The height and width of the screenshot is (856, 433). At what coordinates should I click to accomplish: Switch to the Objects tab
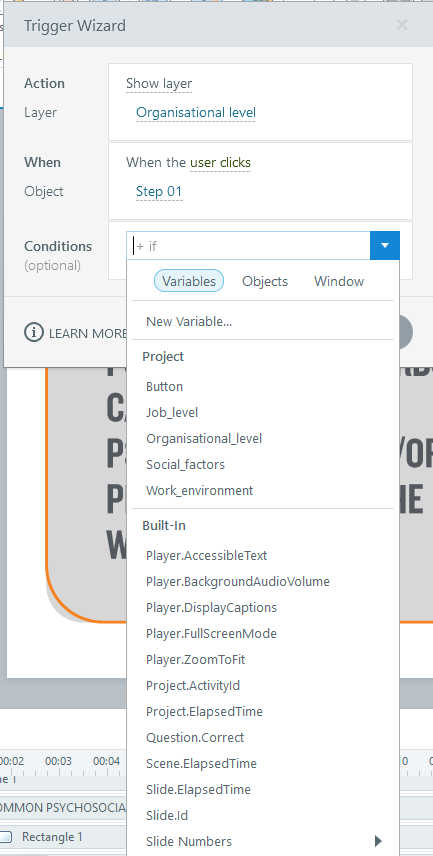click(x=265, y=281)
